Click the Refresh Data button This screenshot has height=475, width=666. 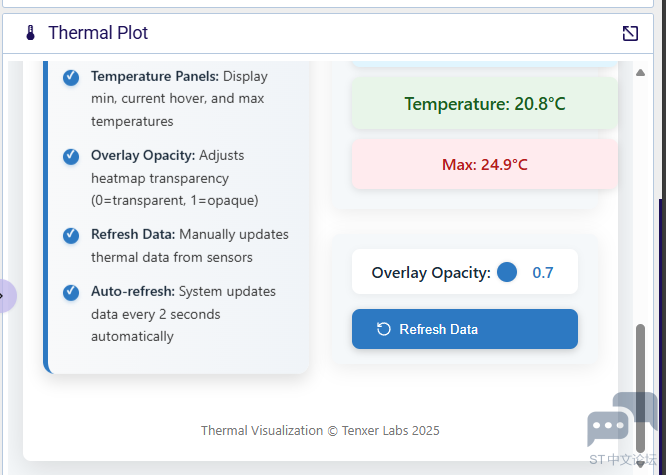tap(465, 329)
